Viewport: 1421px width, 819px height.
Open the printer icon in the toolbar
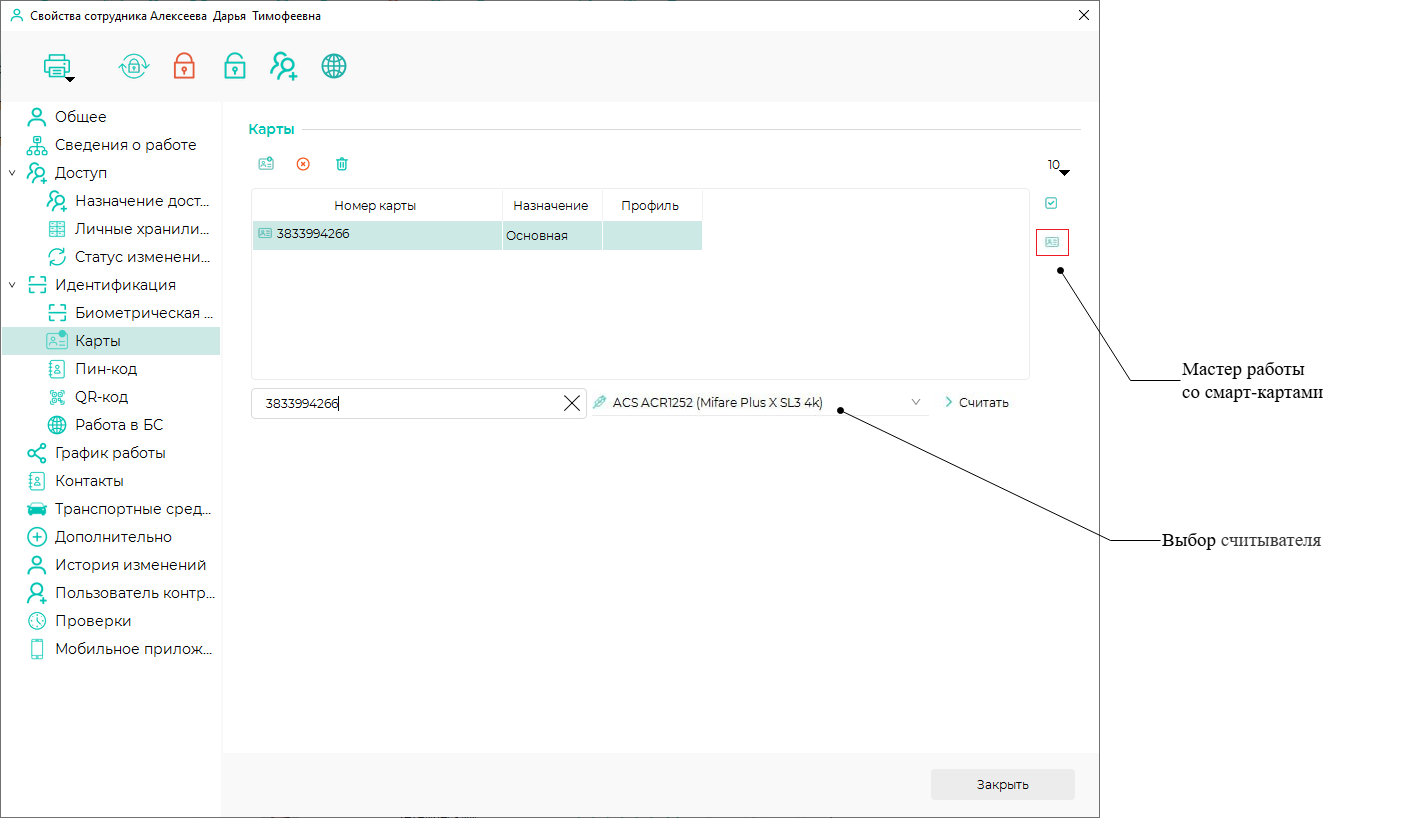pyautogui.click(x=58, y=67)
